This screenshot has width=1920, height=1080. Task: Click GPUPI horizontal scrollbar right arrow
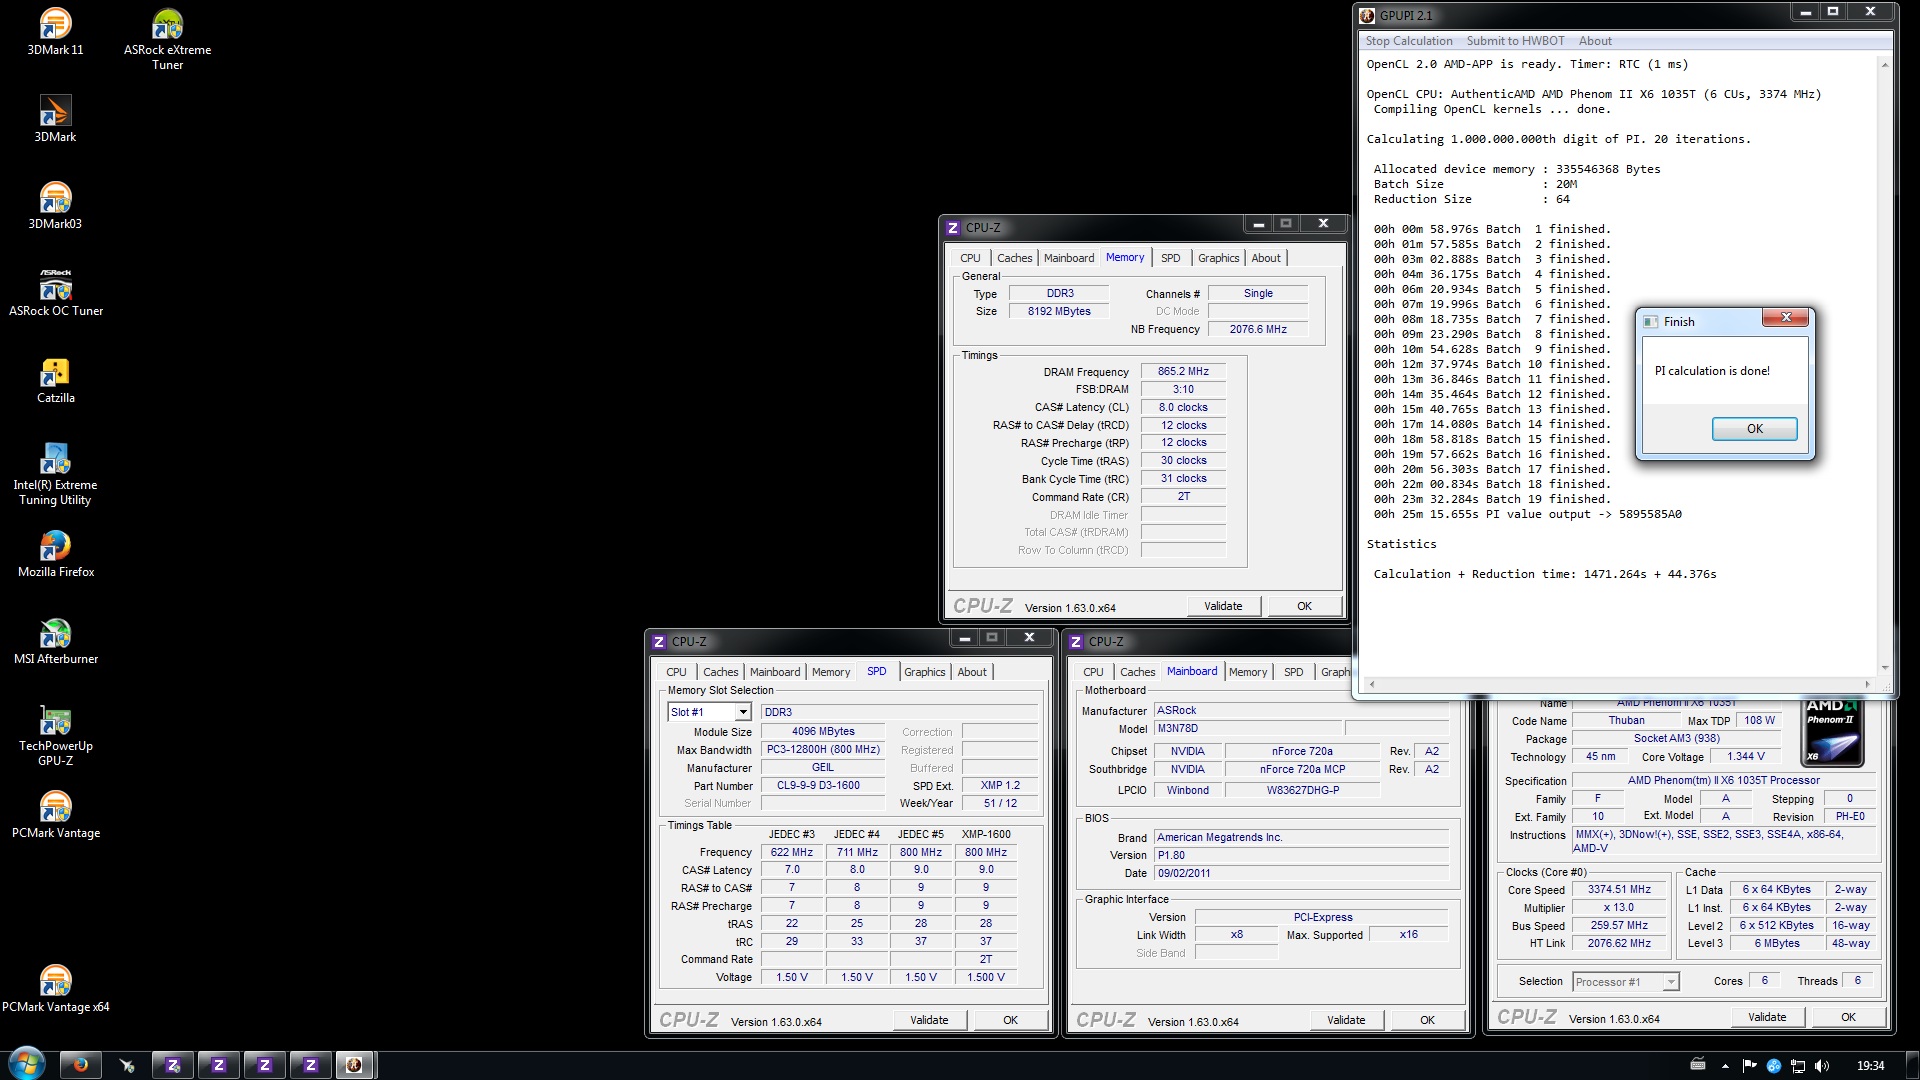tap(1867, 684)
